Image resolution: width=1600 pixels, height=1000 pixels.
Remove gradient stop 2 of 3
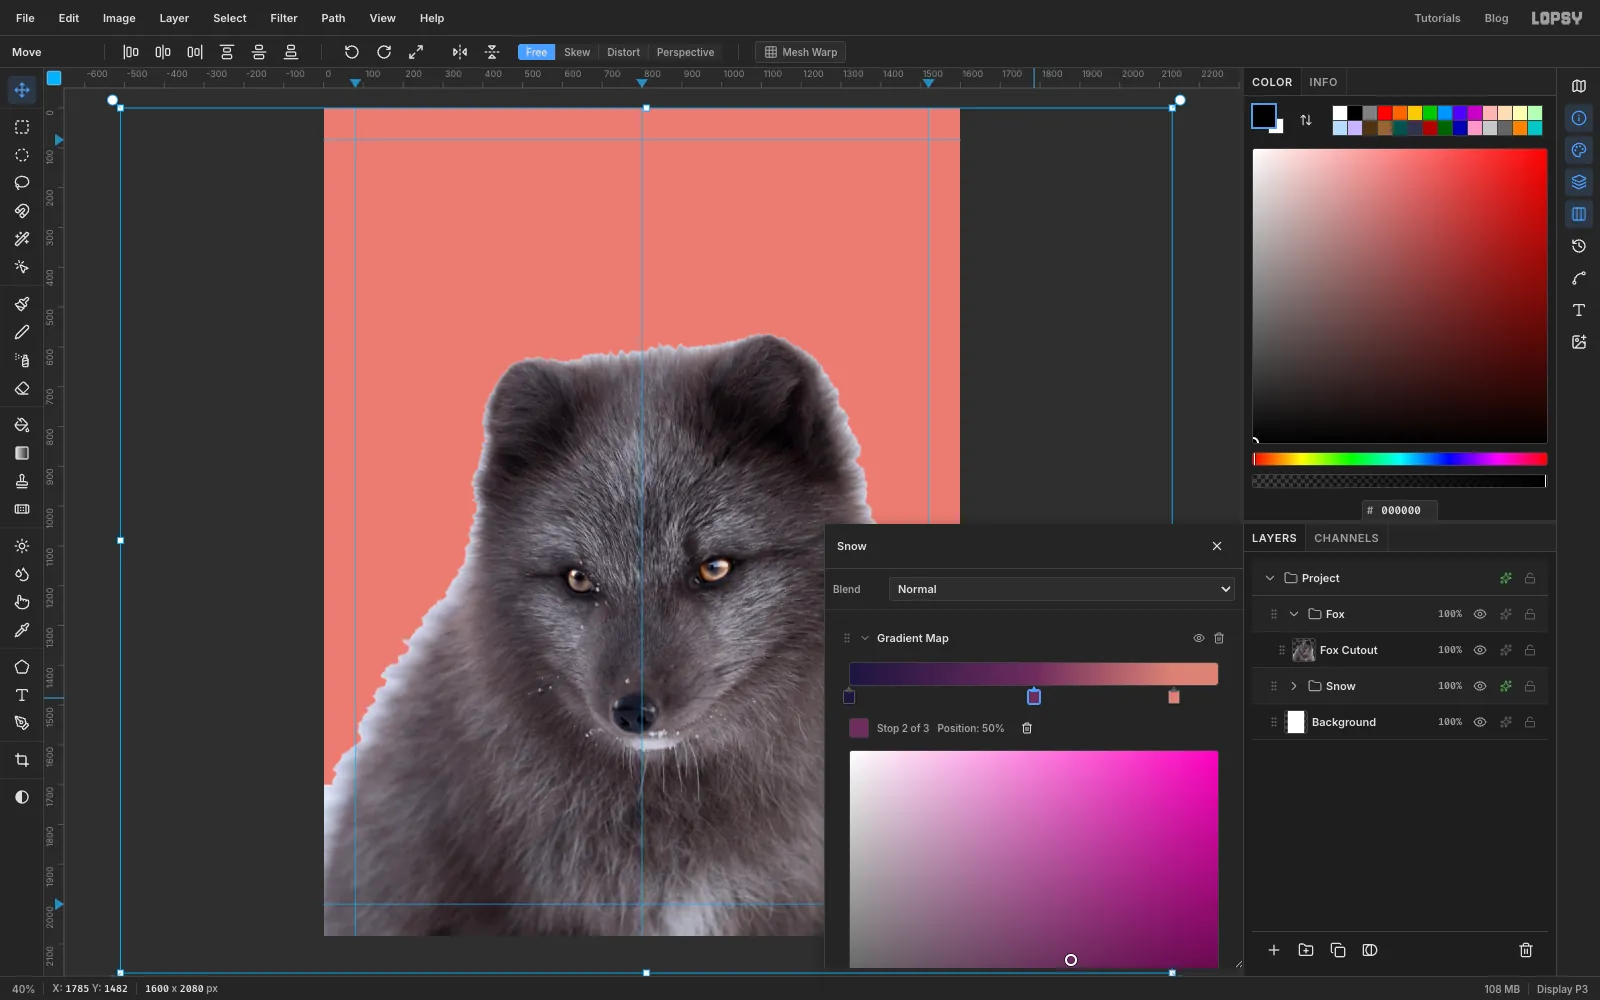click(x=1027, y=728)
